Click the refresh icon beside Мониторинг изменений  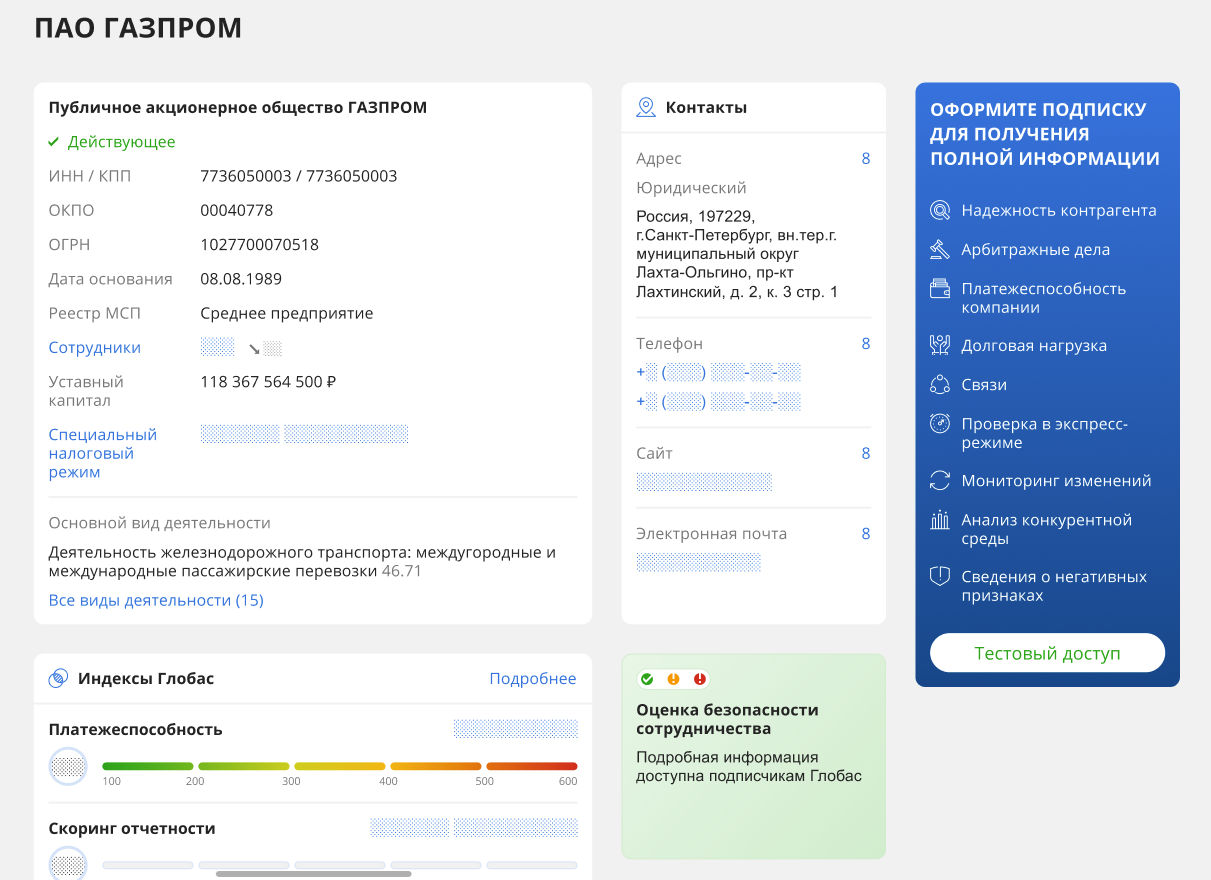coord(939,481)
